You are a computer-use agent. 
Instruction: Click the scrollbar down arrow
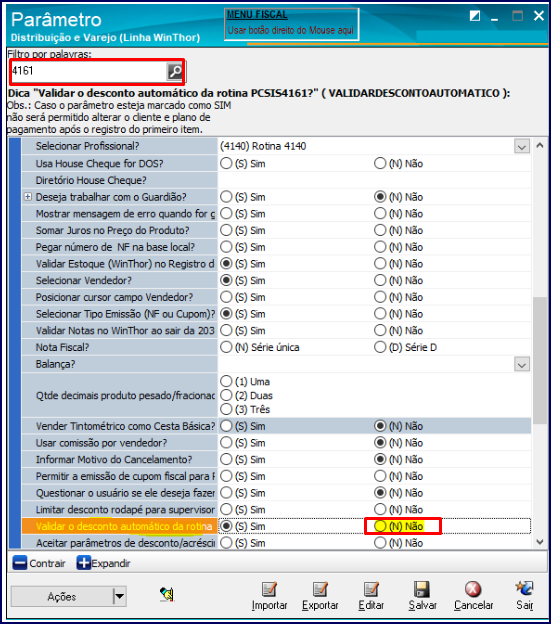(539, 542)
